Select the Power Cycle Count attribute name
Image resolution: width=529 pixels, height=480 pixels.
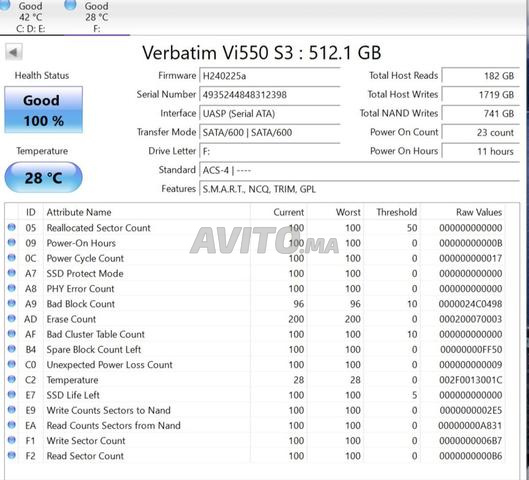[85, 258]
